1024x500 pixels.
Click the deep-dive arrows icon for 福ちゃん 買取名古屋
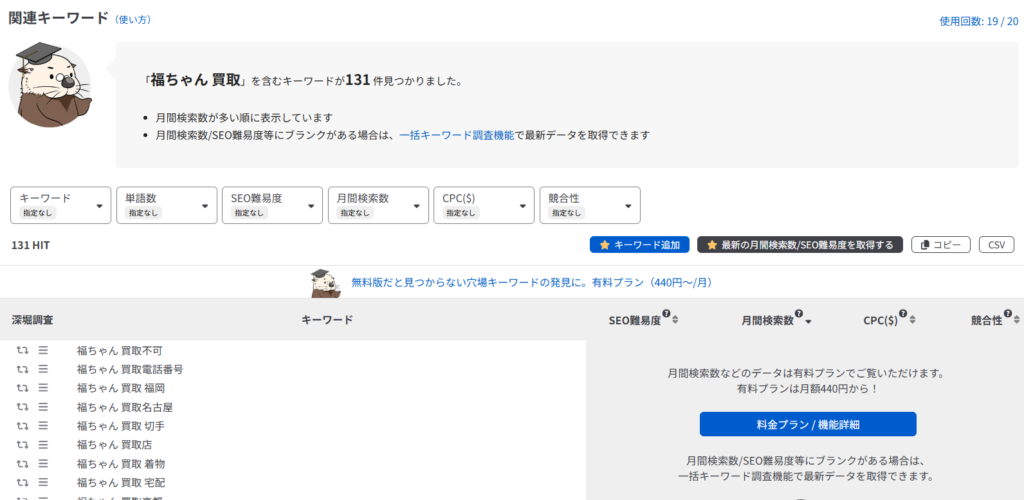click(x=23, y=407)
